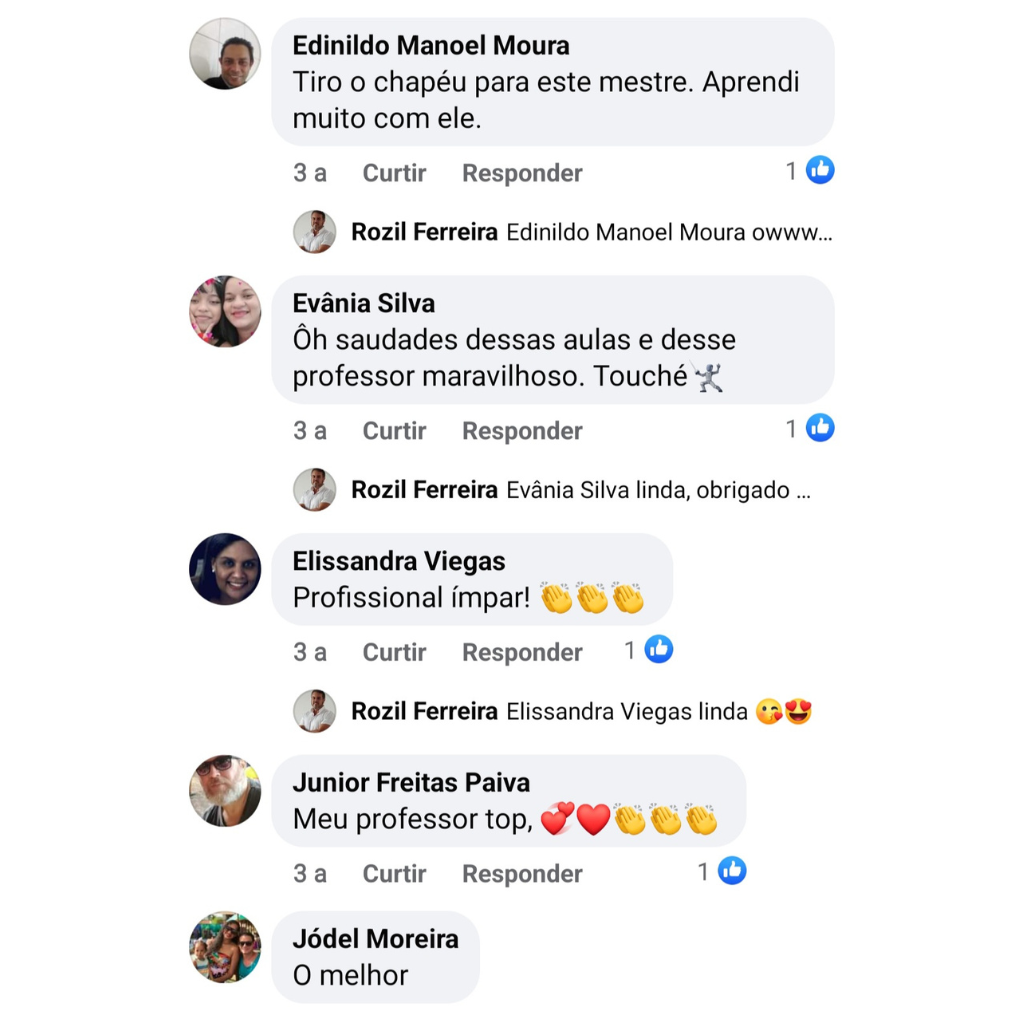Expand Rozil Ferreira's reply to Edinildo
The image size is (1024, 1024).
click(563, 232)
